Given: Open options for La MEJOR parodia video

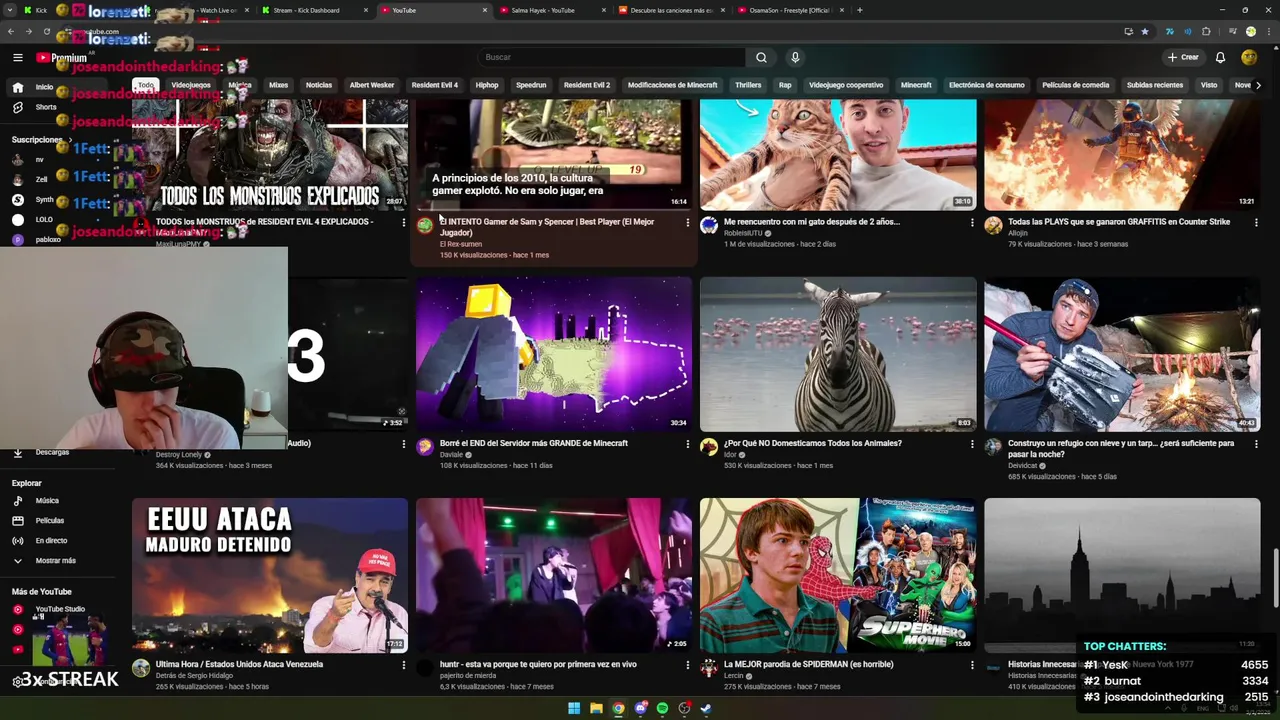Looking at the screenshot, I should pos(972,665).
